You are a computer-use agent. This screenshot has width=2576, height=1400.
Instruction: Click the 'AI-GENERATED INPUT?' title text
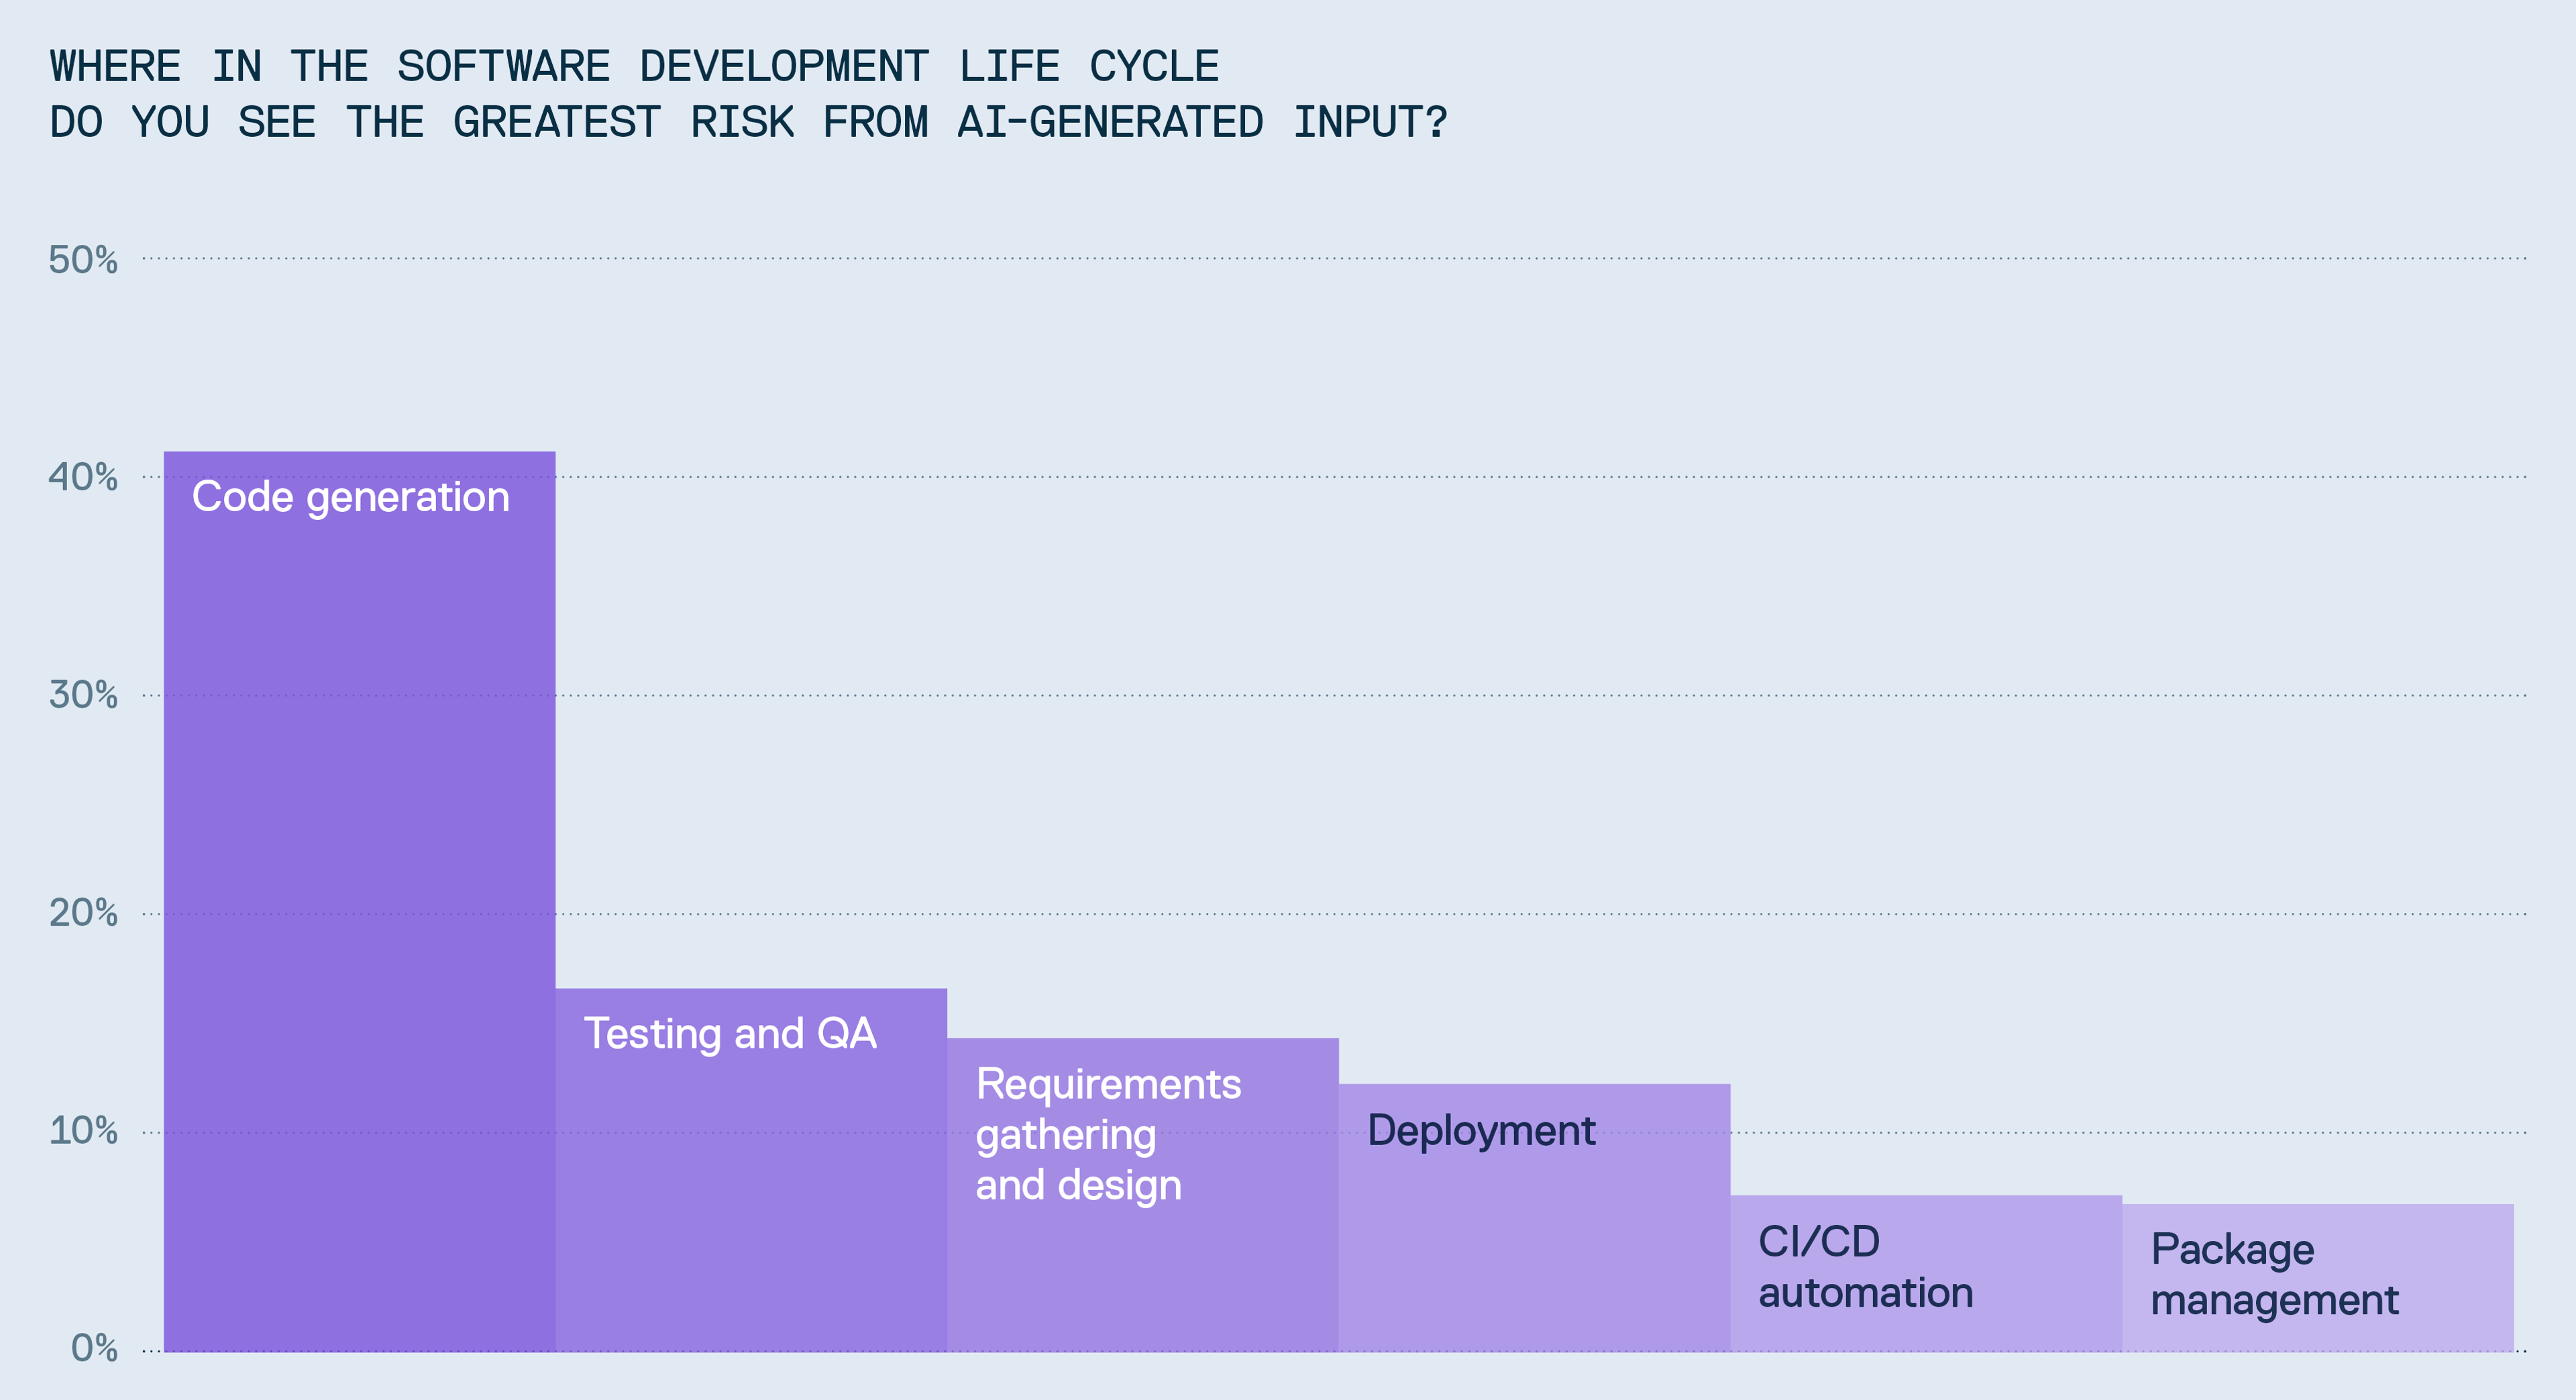click(1202, 123)
